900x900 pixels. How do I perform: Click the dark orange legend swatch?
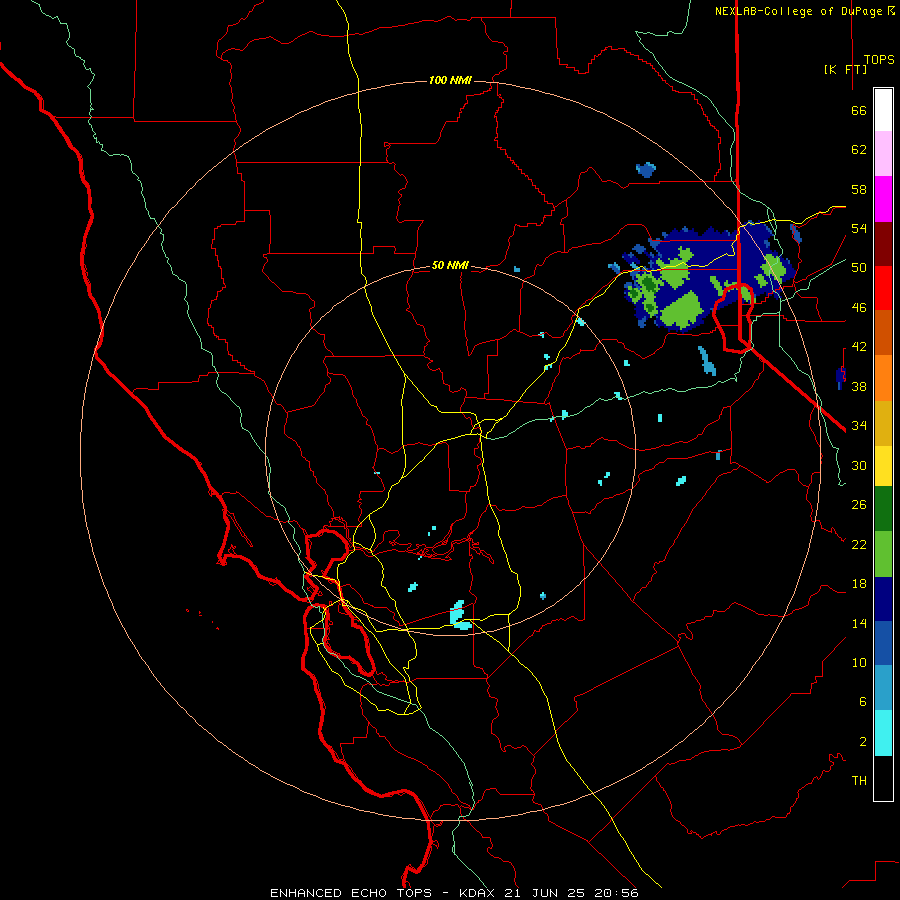883,332
